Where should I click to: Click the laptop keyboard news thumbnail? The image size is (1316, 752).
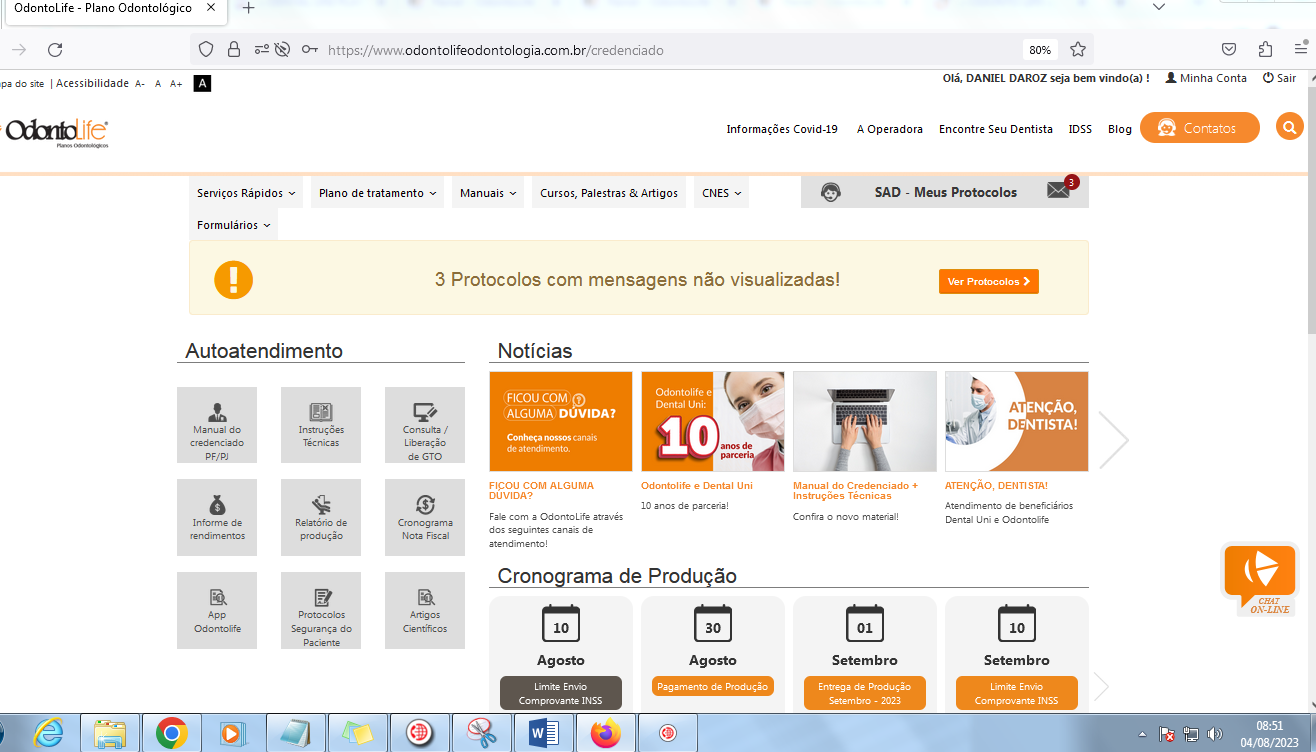[865, 421]
